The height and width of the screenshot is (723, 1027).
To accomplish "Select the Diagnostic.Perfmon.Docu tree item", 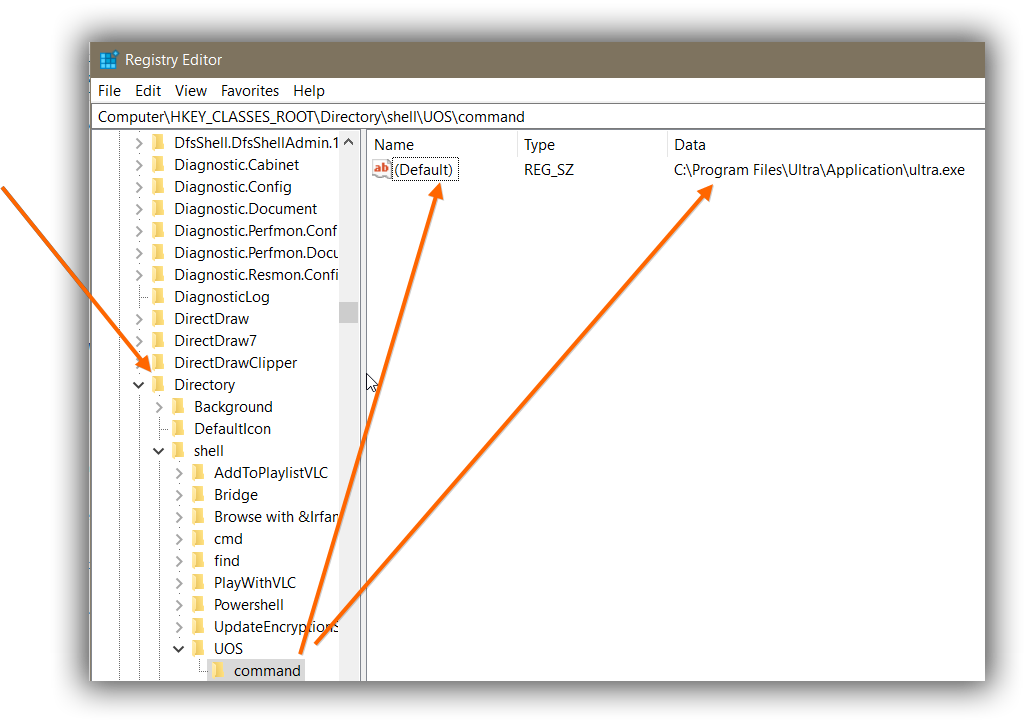I will click(x=255, y=253).
